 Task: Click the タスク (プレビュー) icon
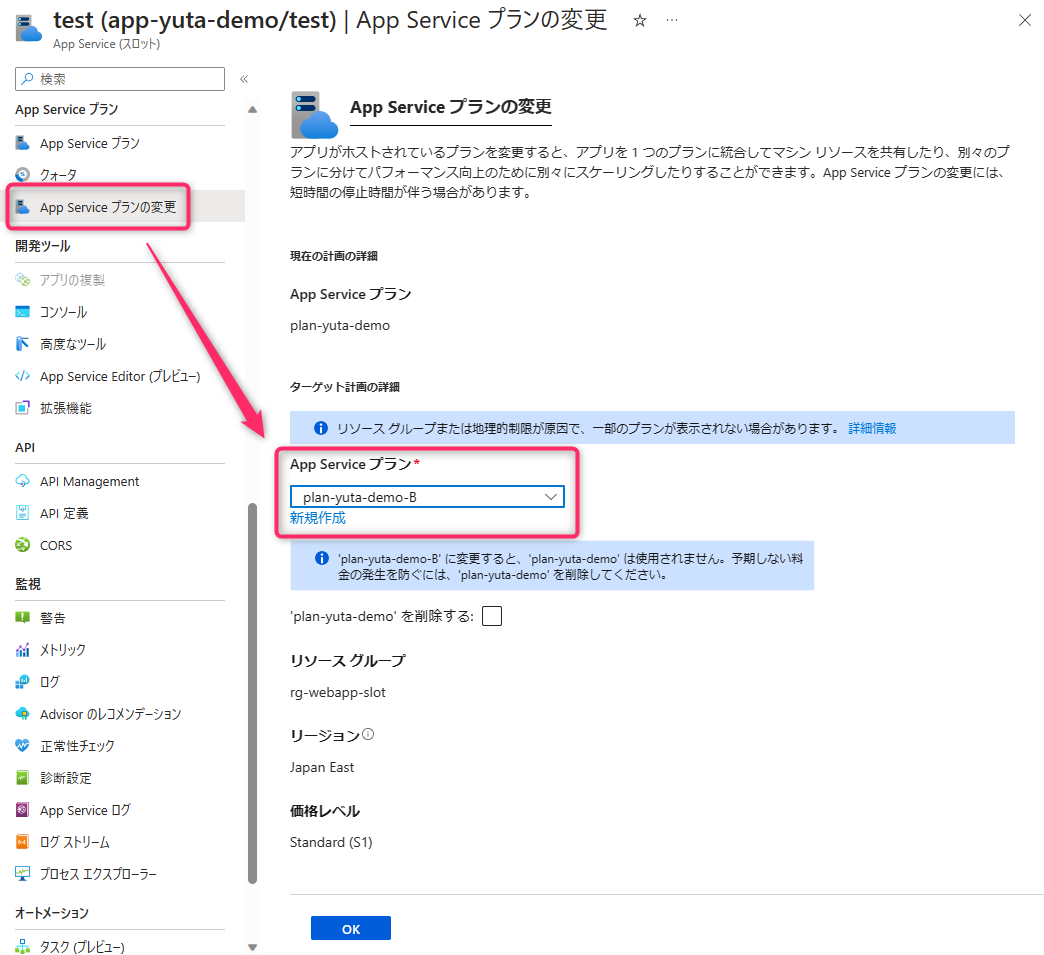click(23, 946)
